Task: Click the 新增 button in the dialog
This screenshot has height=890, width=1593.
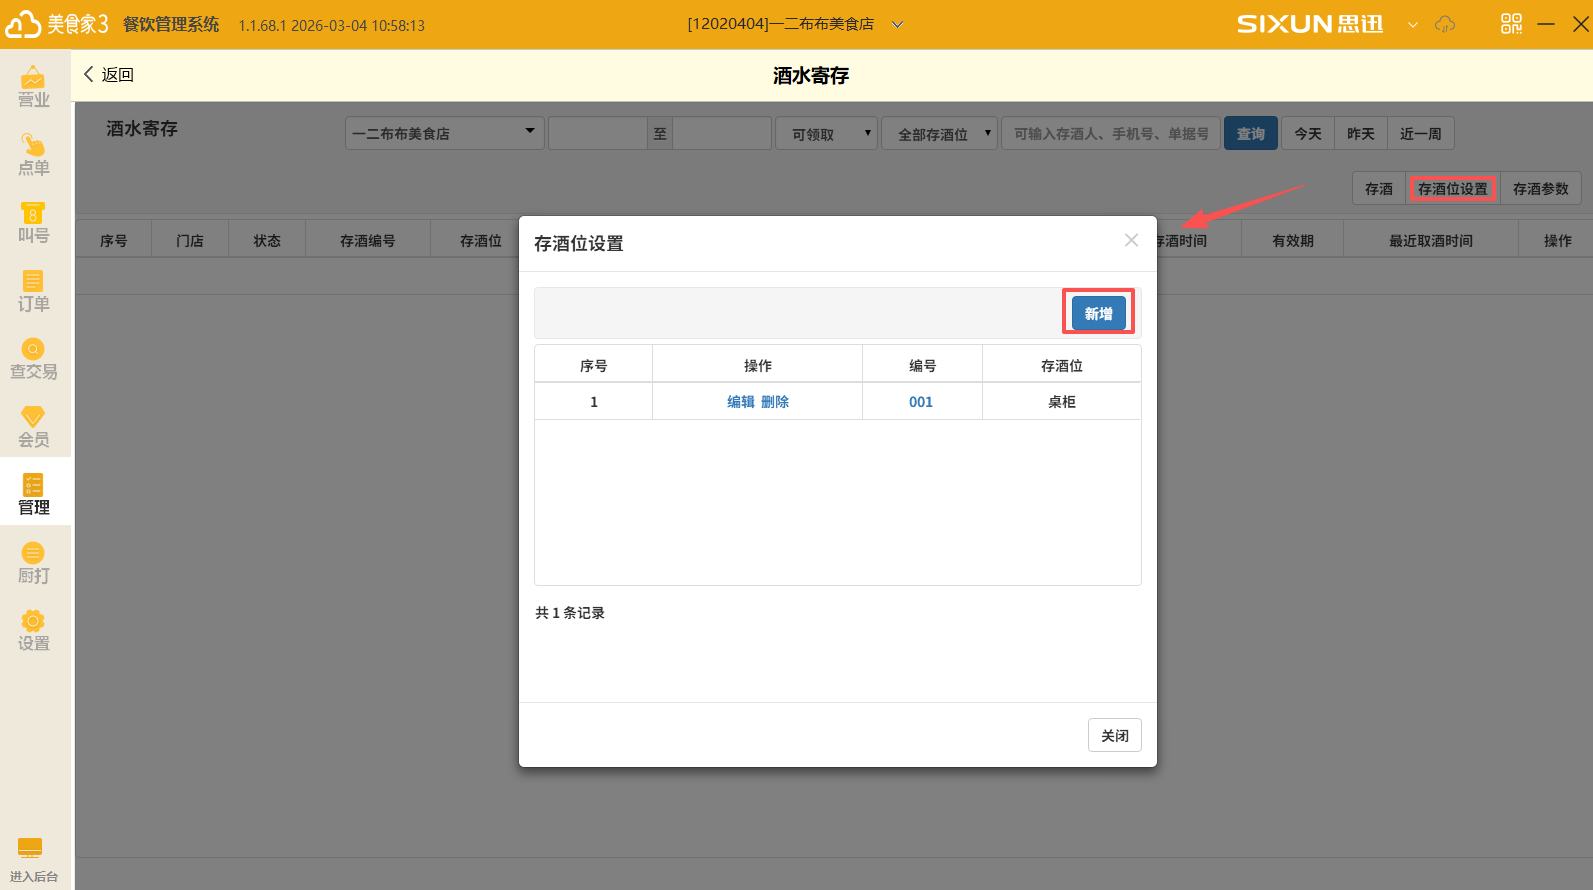Action: pos(1098,313)
